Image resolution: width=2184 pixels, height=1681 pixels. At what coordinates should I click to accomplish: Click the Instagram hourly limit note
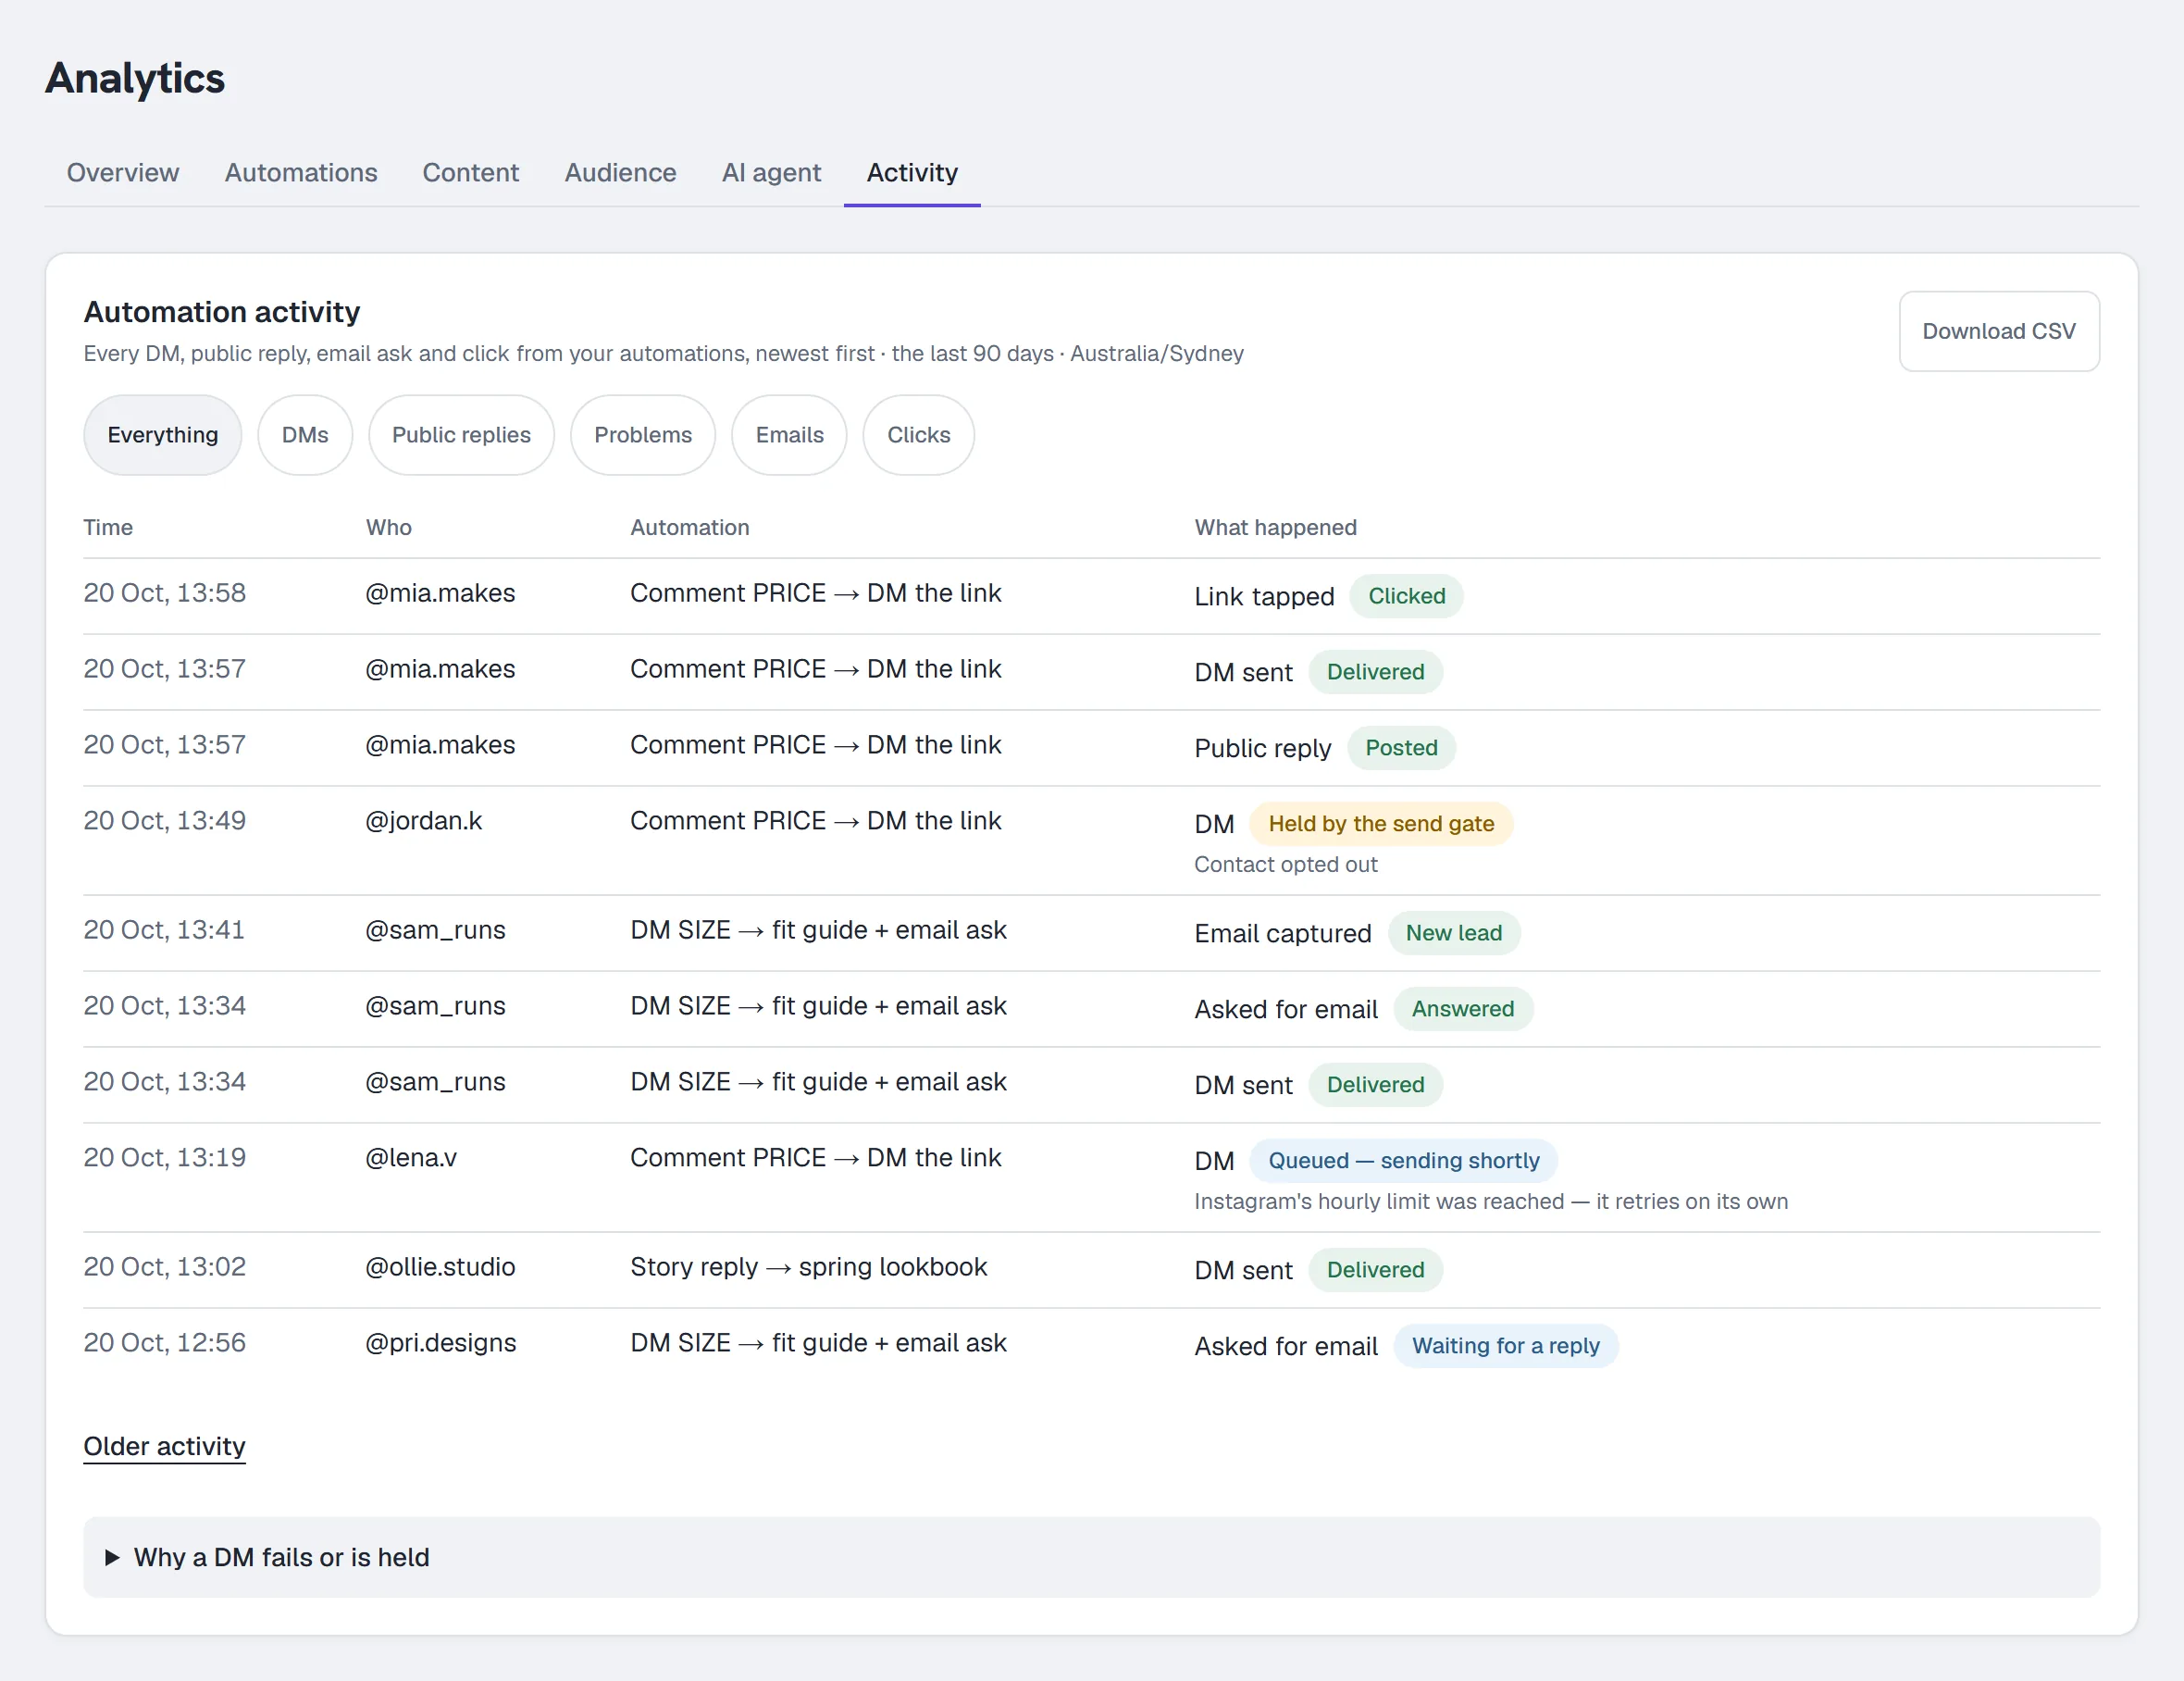(1490, 1202)
